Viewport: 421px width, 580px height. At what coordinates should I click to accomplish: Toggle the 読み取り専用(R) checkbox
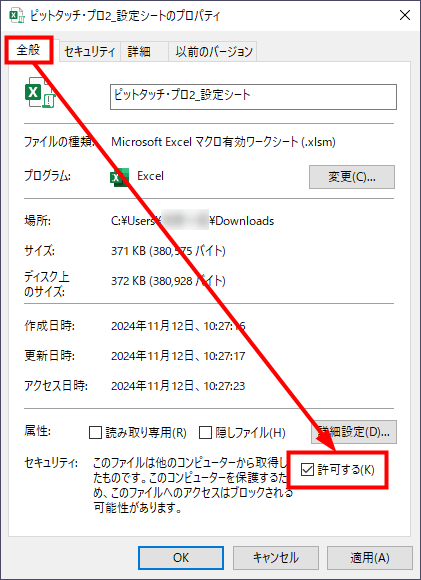click(x=95, y=432)
